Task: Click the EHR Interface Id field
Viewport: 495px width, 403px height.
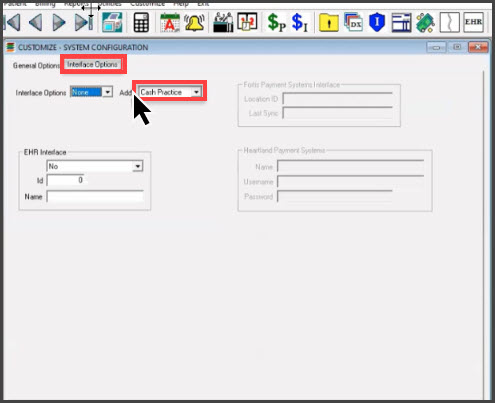Action: coord(66,180)
